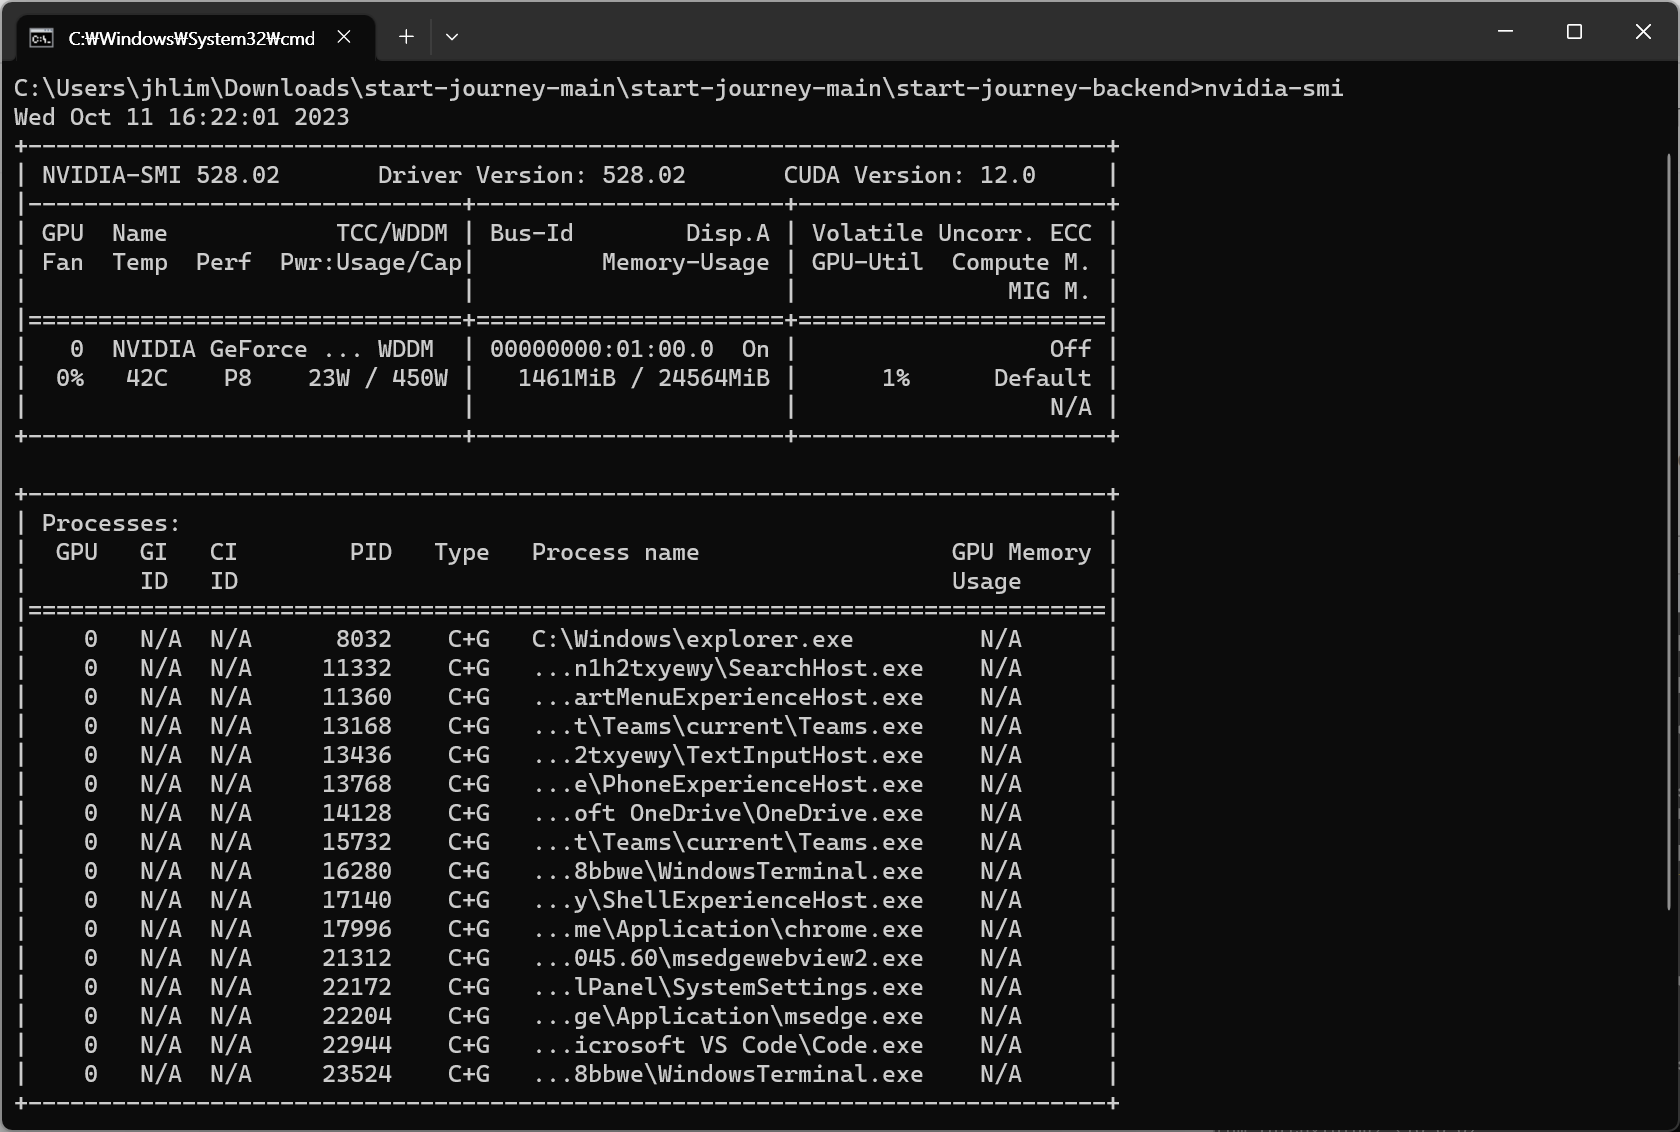1680x1132 pixels.
Task: Click the cmd icon in the tab
Action: pos(42,38)
